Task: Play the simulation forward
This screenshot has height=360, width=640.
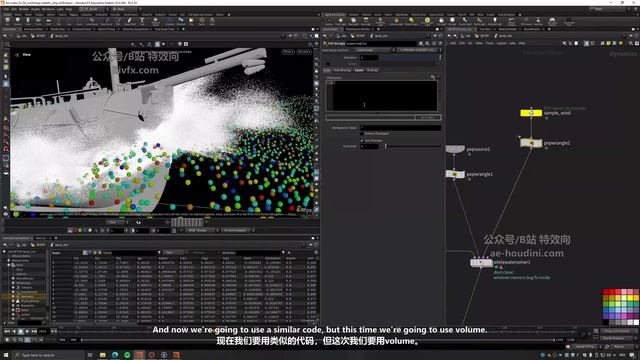Action: click(x=27, y=331)
